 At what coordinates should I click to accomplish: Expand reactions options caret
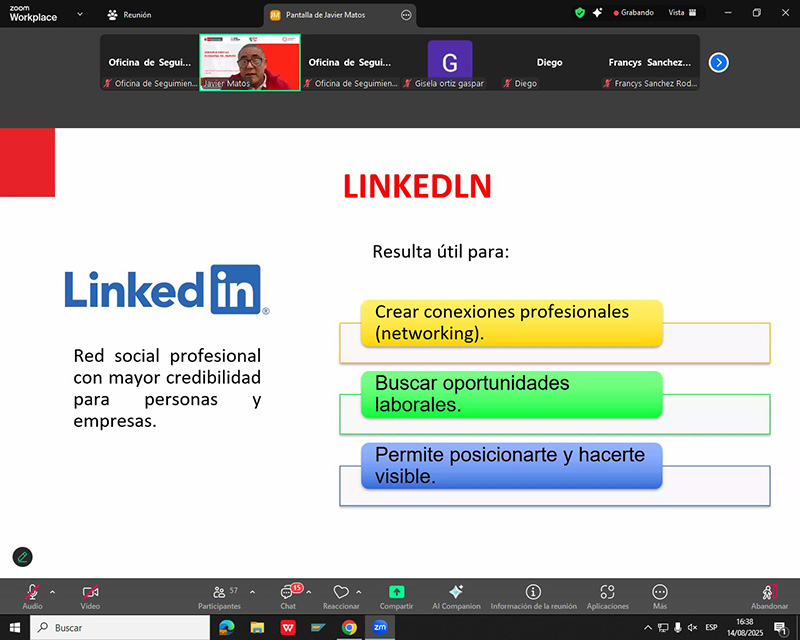[x=359, y=592]
